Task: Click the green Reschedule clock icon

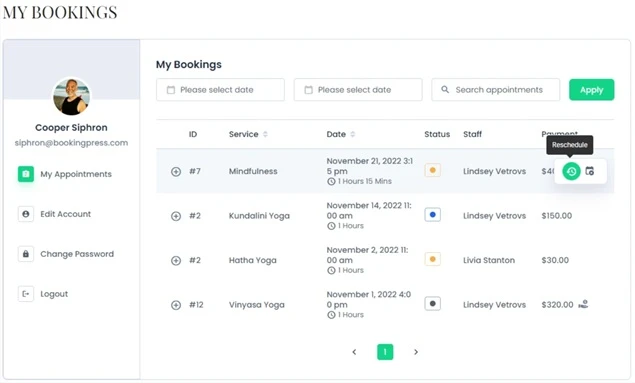Action: click(x=571, y=171)
